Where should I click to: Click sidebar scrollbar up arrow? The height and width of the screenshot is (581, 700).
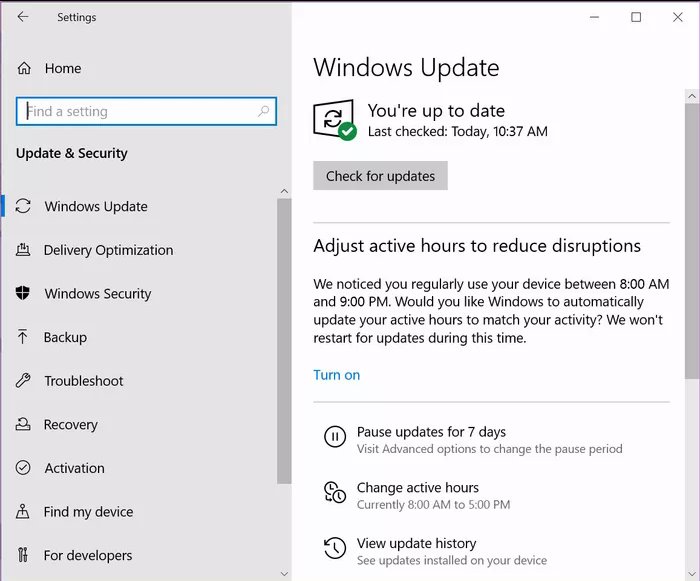[284, 191]
